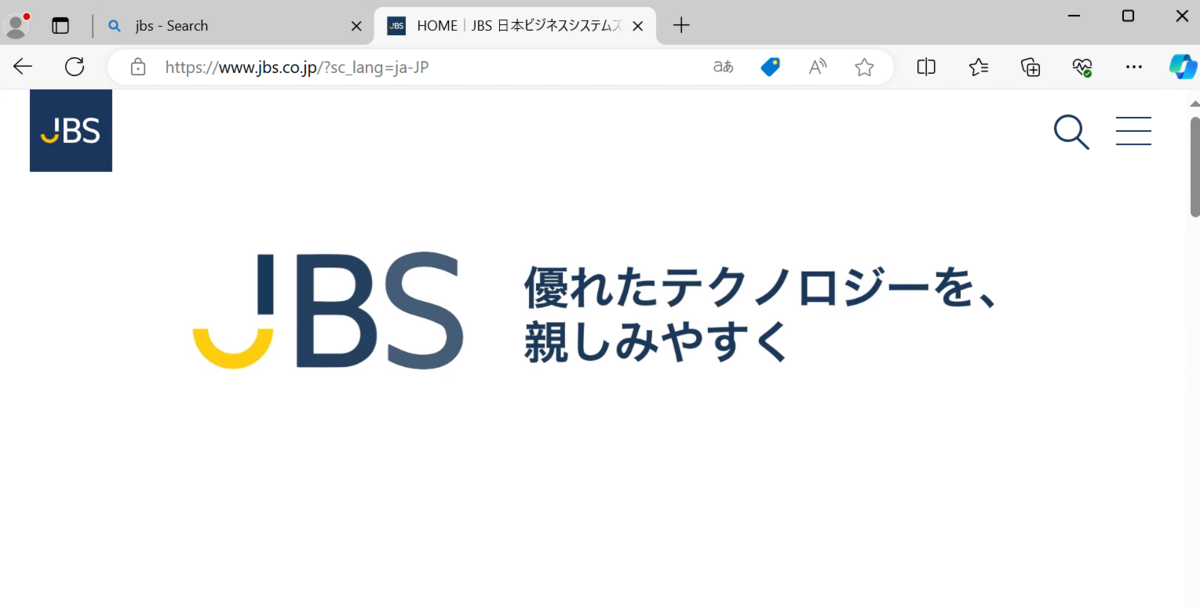Open Collections panel
The width and height of the screenshot is (1200, 608).
coord(1030,67)
